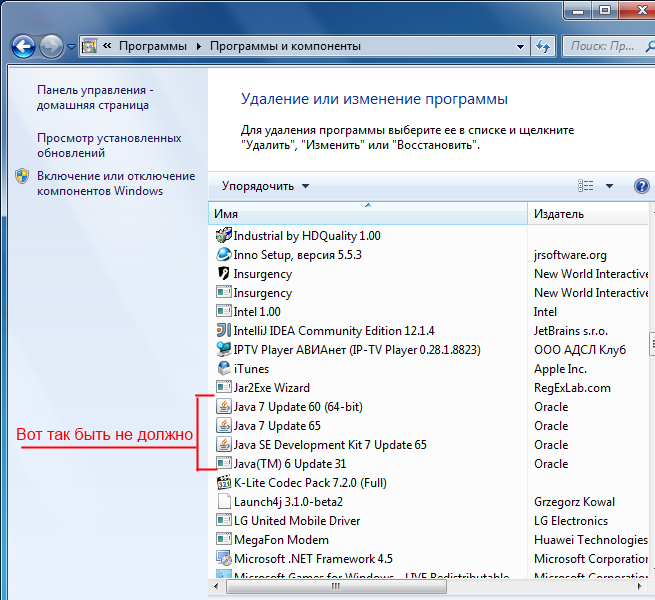Viewport: 655px width, 600px height.
Task: Click the Программы breadcrumb segment
Action: tap(152, 46)
